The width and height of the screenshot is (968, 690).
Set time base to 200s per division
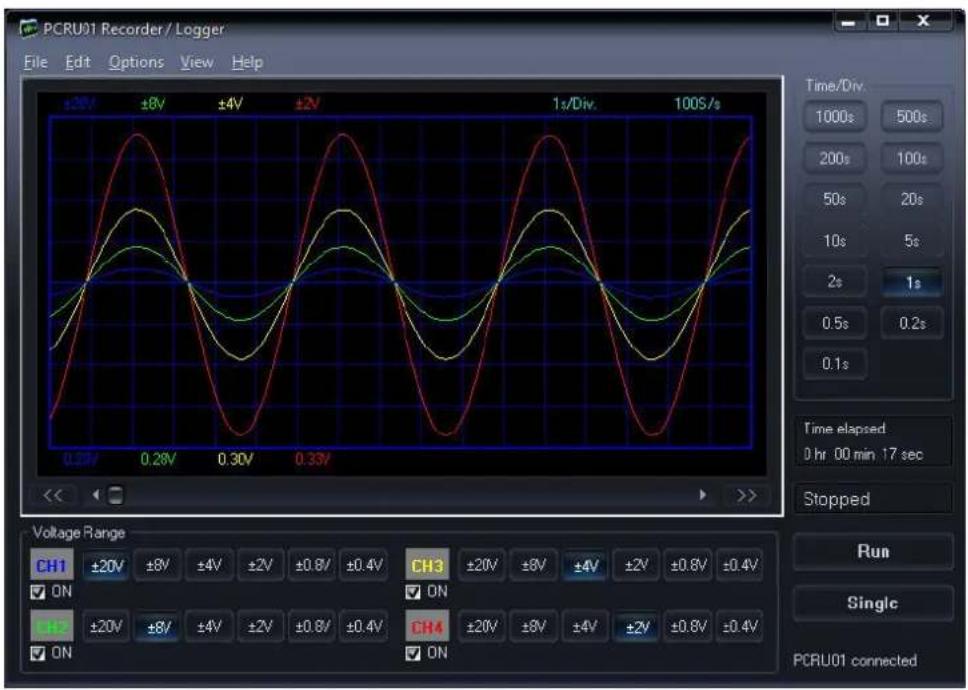coord(835,158)
